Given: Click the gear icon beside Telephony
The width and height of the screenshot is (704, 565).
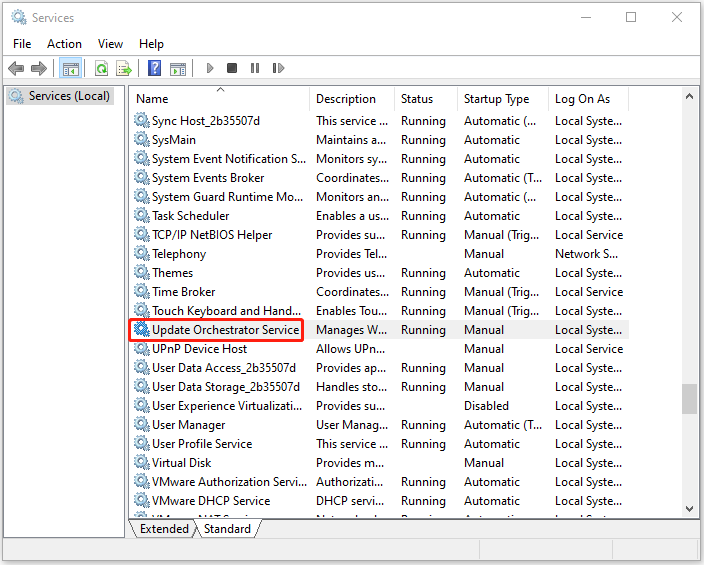Looking at the screenshot, I should coord(142,254).
